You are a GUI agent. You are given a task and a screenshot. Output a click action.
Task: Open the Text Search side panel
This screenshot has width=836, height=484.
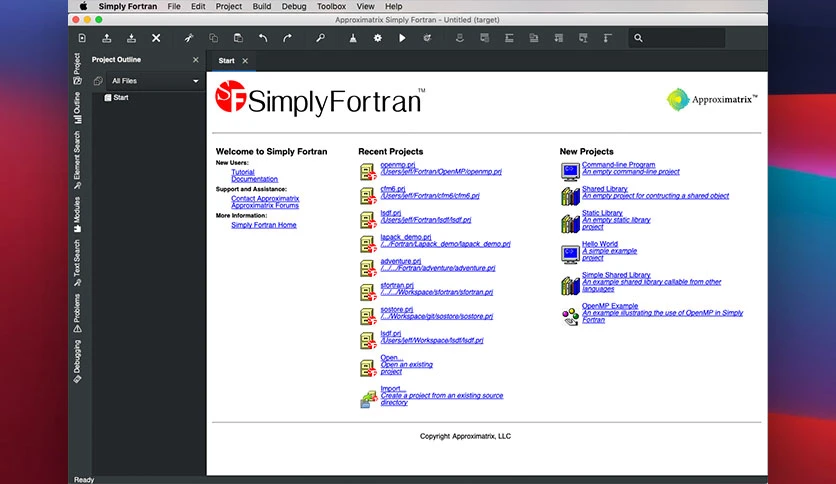[x=77, y=263]
